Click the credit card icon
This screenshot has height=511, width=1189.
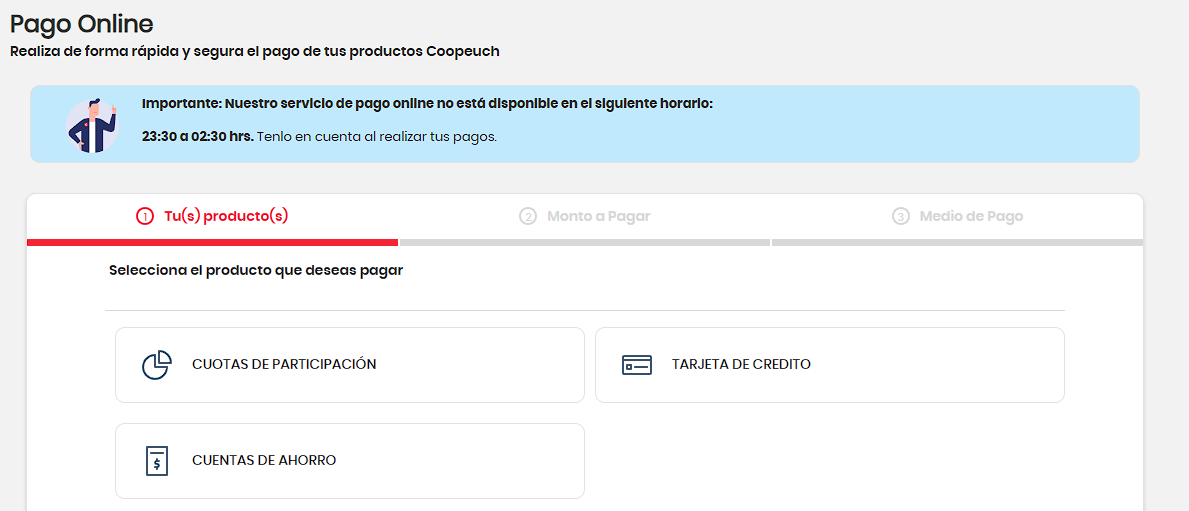[x=636, y=365]
